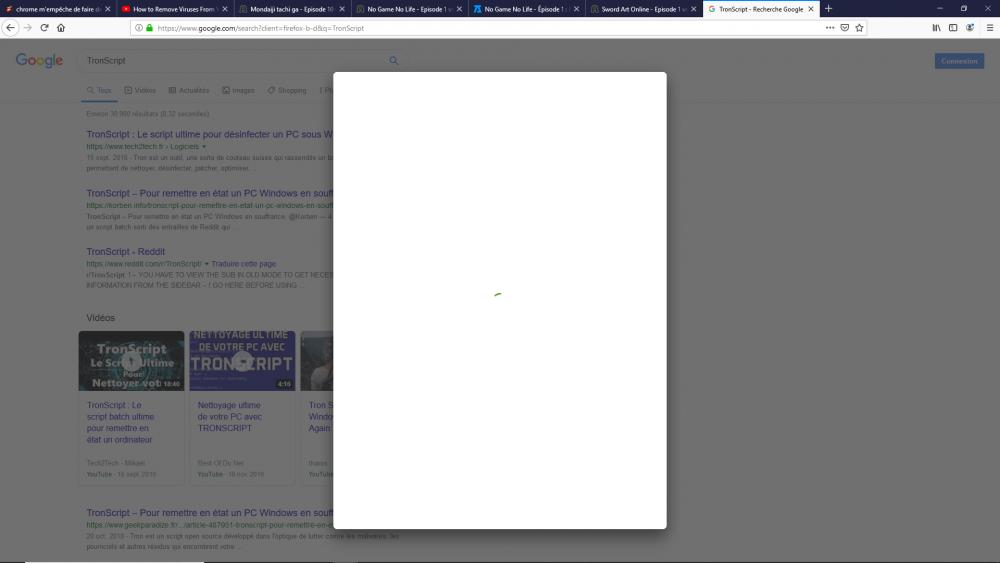Click 'Tech2Tech - Mikael' video source text
The width and height of the screenshot is (1000, 563).
tap(115, 464)
